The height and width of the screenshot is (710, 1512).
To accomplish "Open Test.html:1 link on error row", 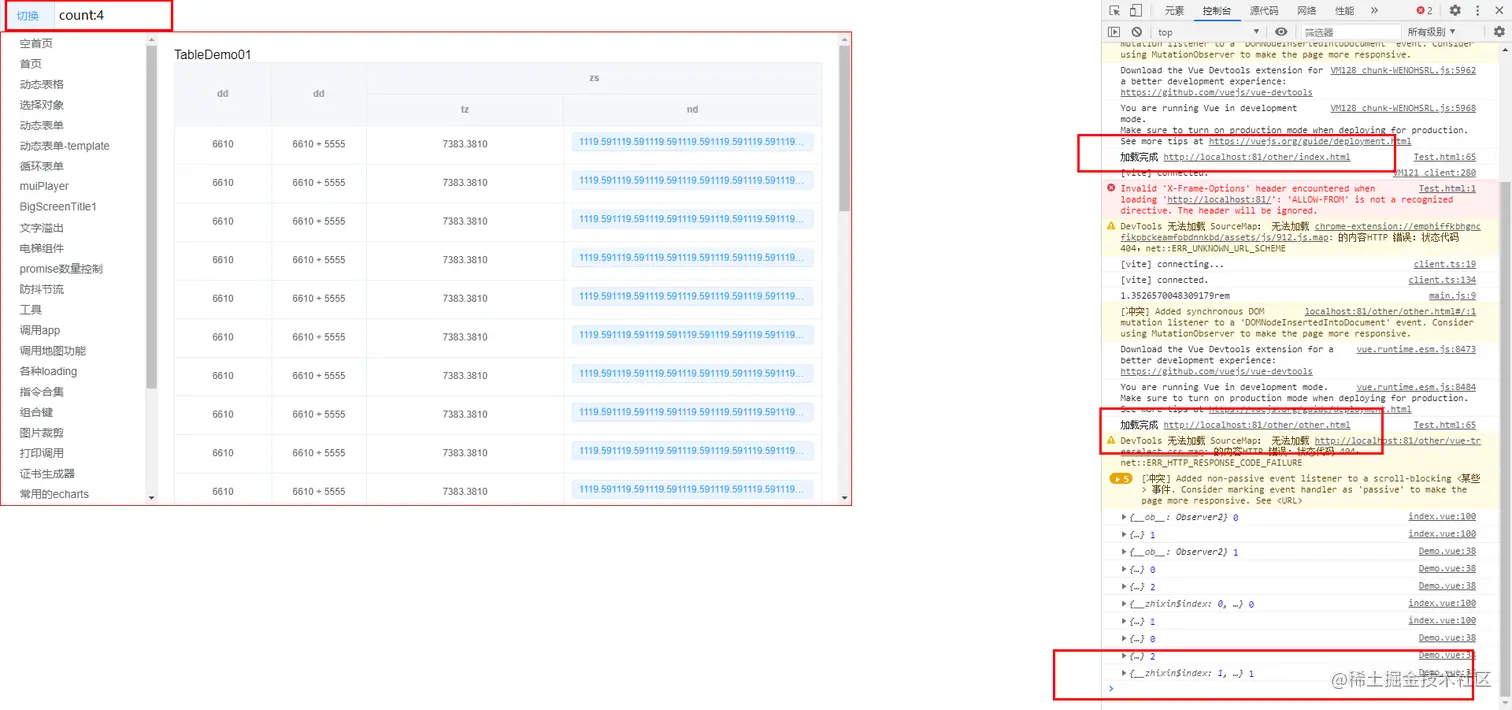I will coord(1447,188).
